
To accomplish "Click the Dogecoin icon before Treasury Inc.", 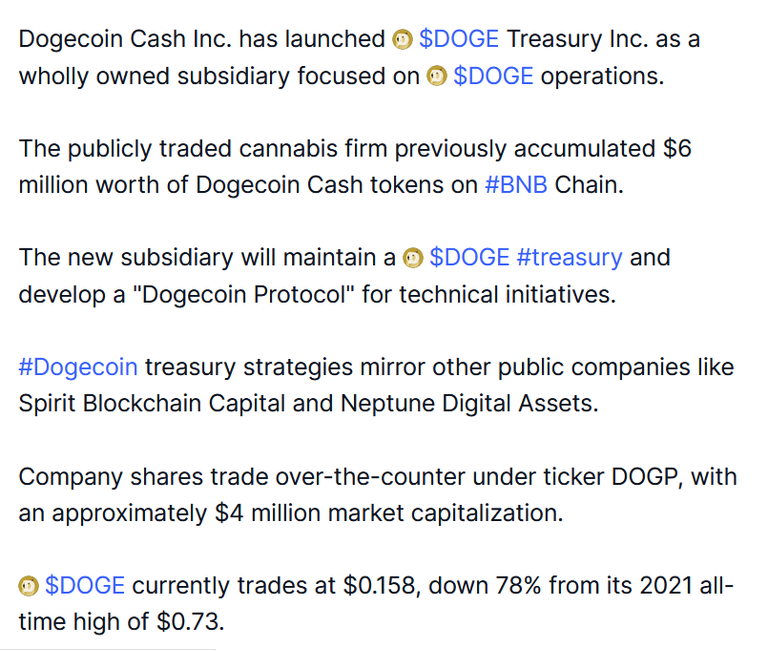I will [403, 40].
